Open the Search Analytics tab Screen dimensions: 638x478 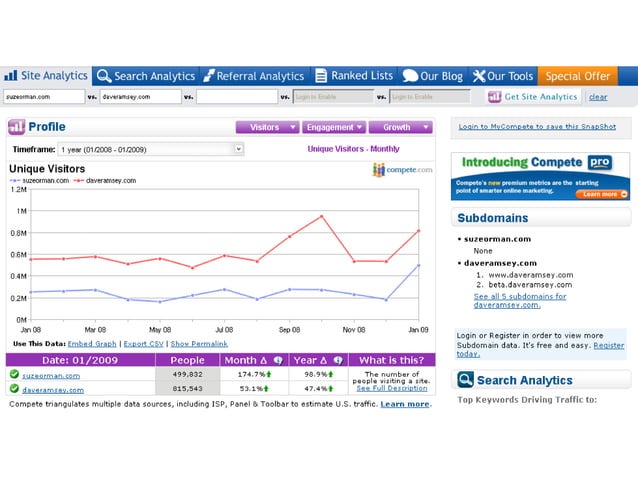point(146,76)
